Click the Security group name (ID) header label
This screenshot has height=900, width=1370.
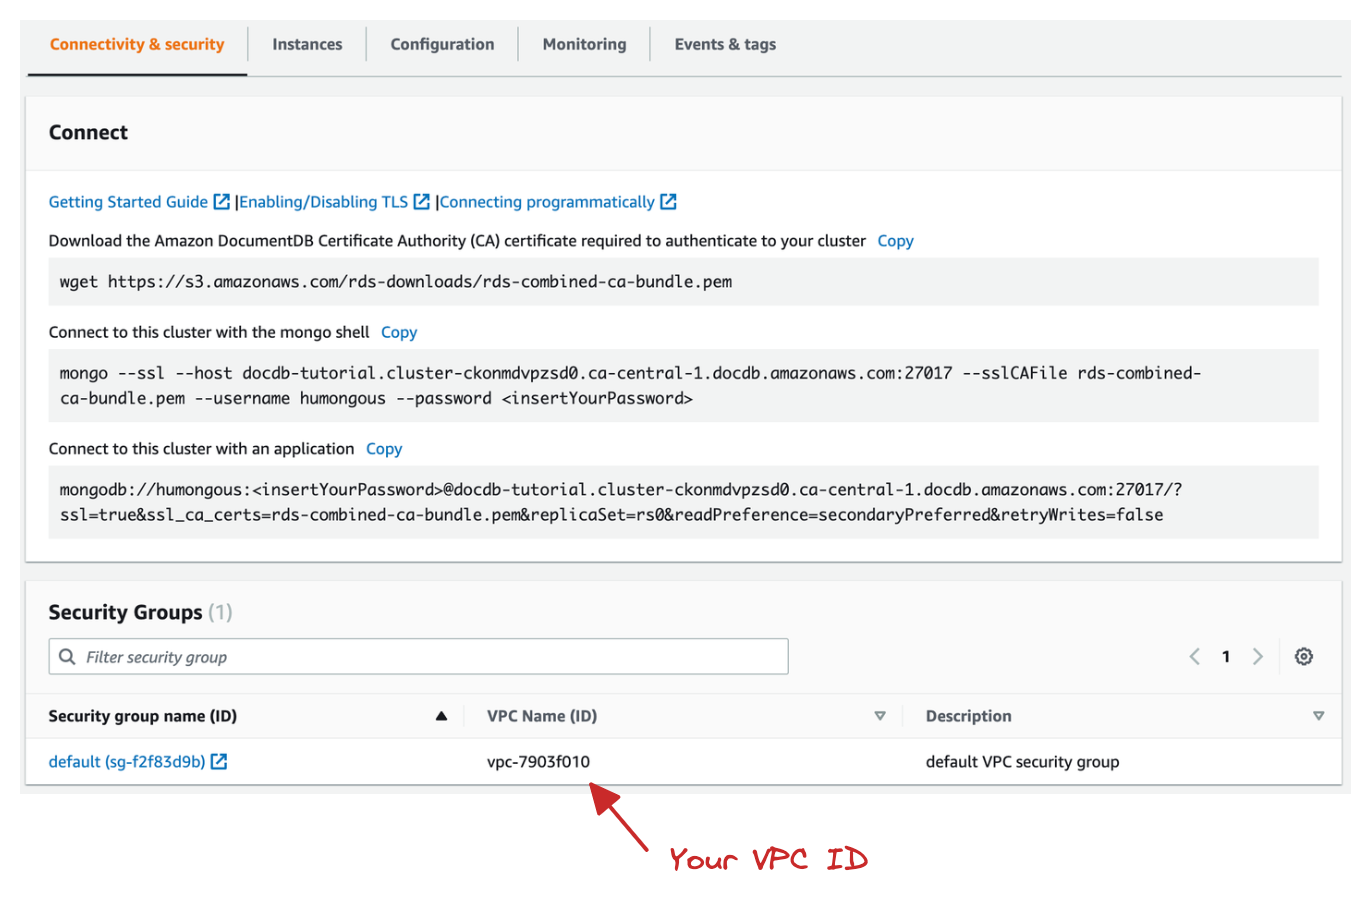143,716
